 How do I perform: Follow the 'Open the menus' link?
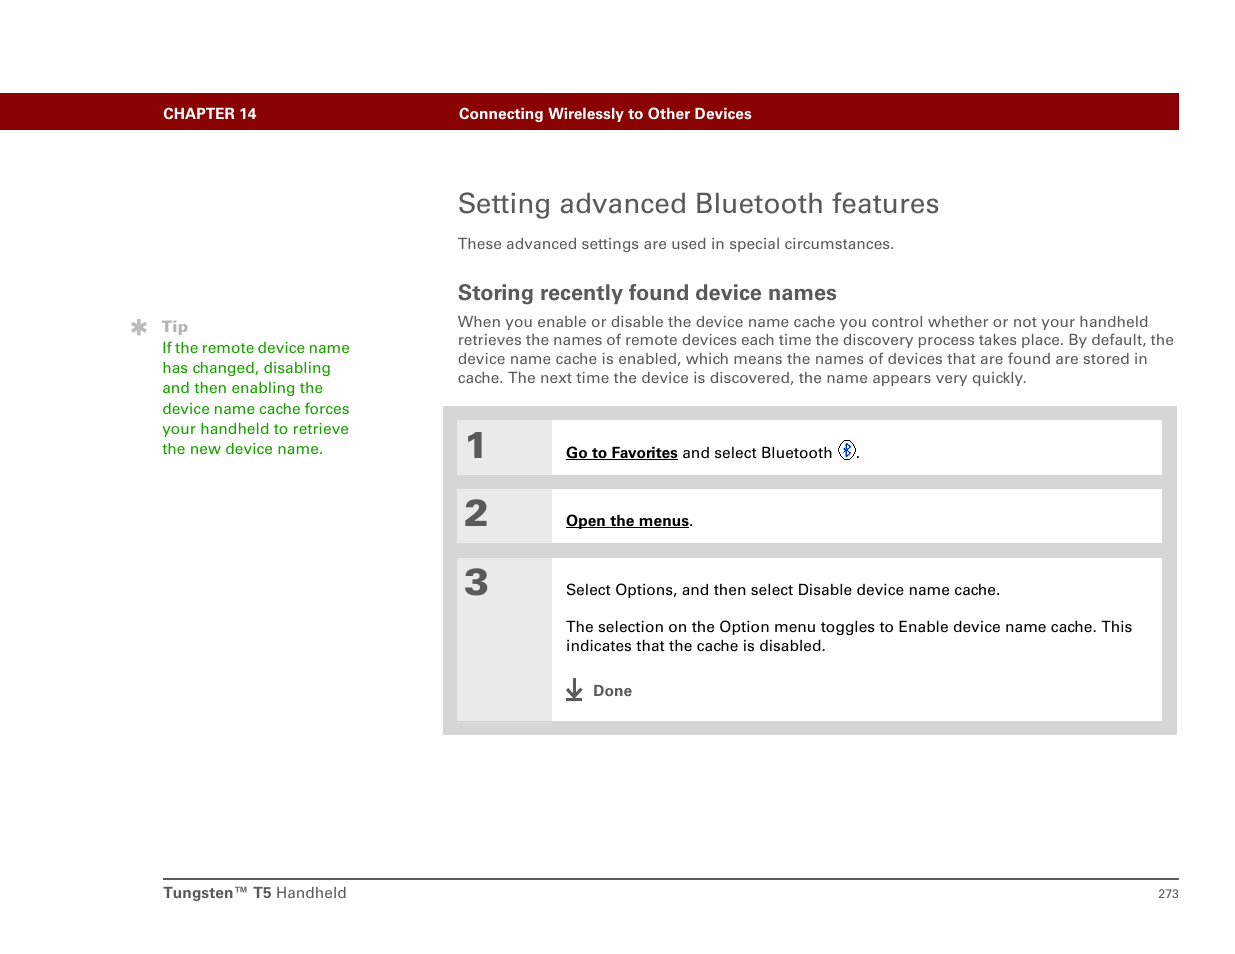click(627, 521)
